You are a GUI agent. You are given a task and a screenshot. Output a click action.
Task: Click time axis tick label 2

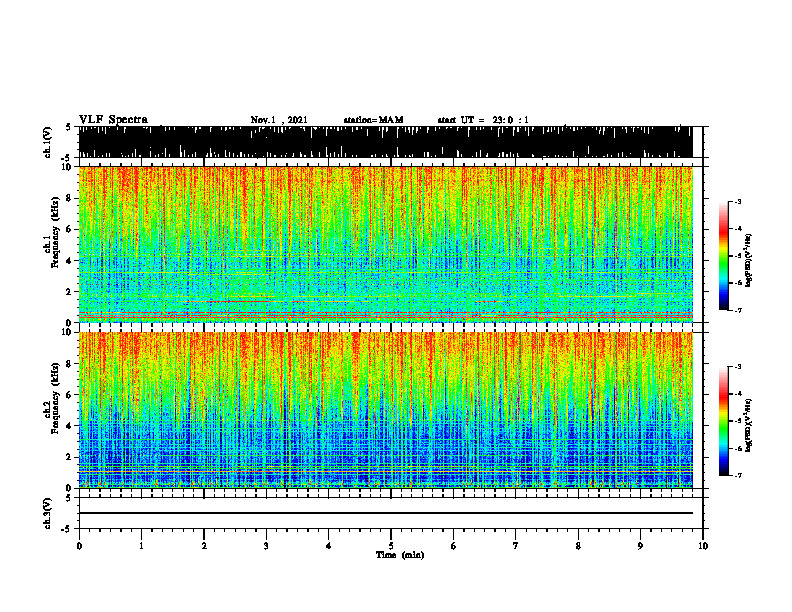[204, 546]
